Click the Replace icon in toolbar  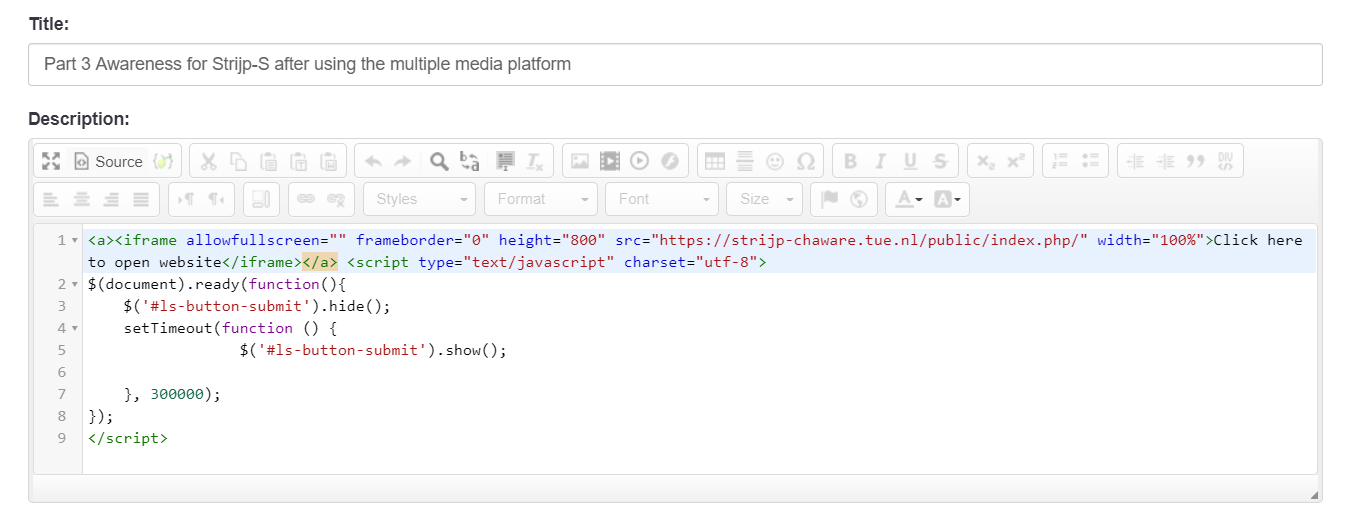[x=469, y=161]
